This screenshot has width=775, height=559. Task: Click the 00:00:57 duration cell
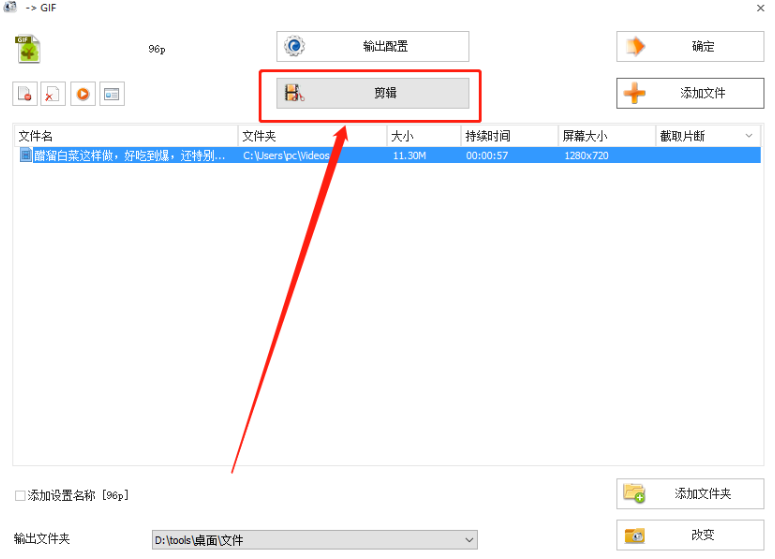[x=487, y=155]
